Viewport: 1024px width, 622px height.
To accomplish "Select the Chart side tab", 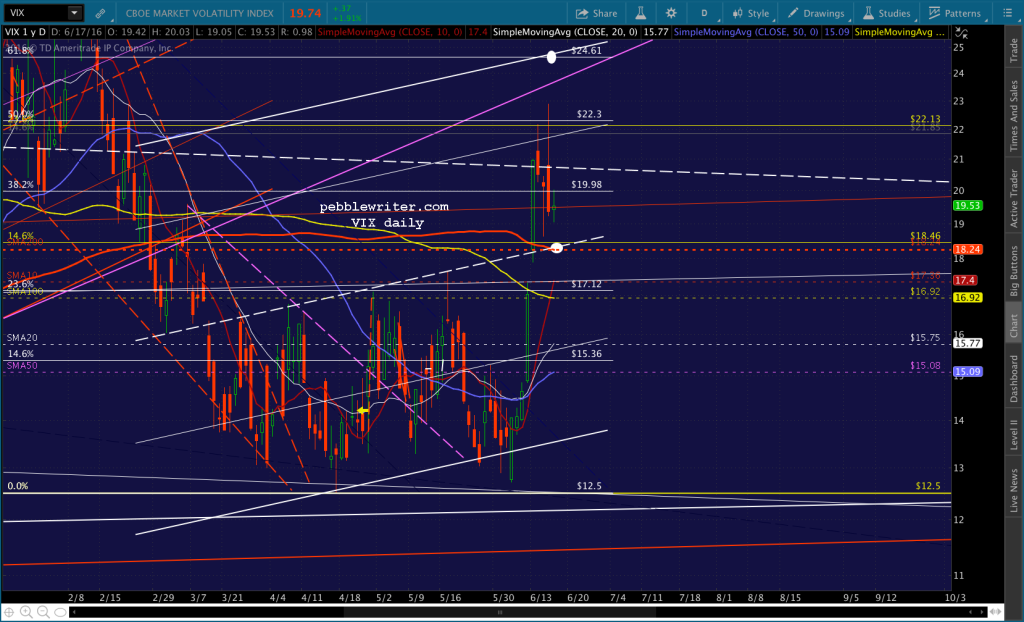I will (x=1014, y=326).
